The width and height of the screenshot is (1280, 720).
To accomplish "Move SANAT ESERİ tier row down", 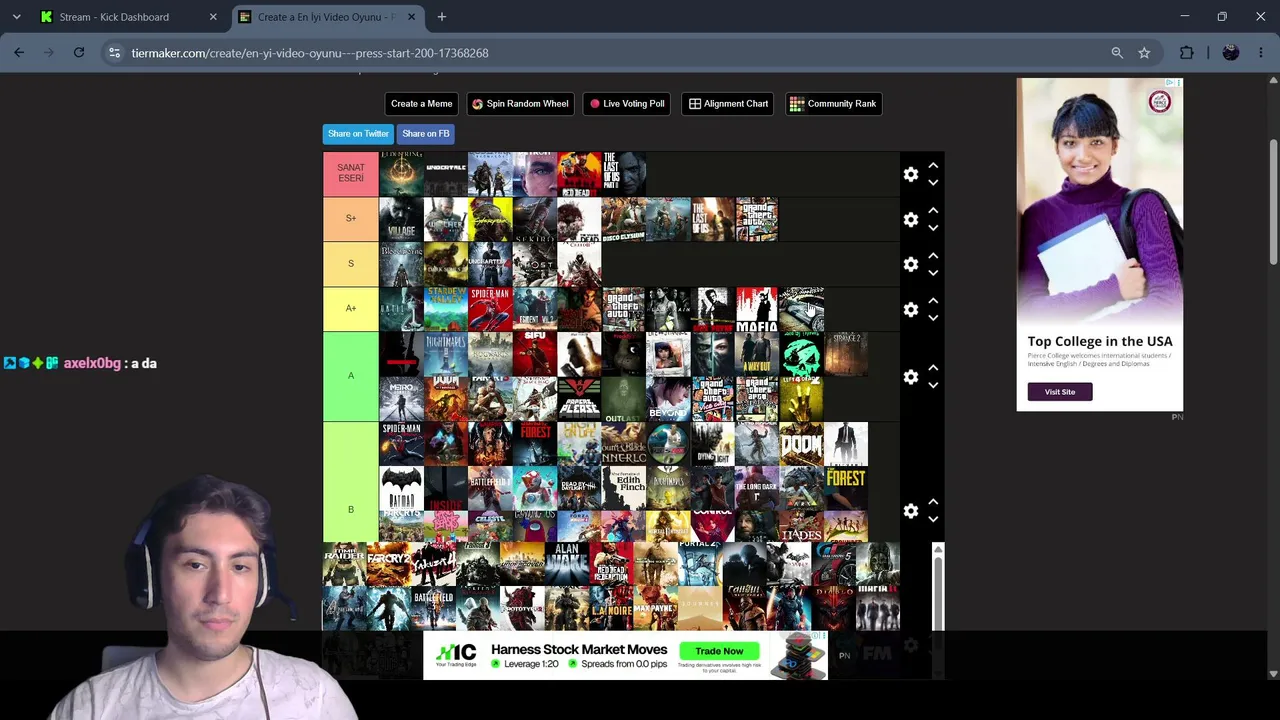I will coord(933,182).
